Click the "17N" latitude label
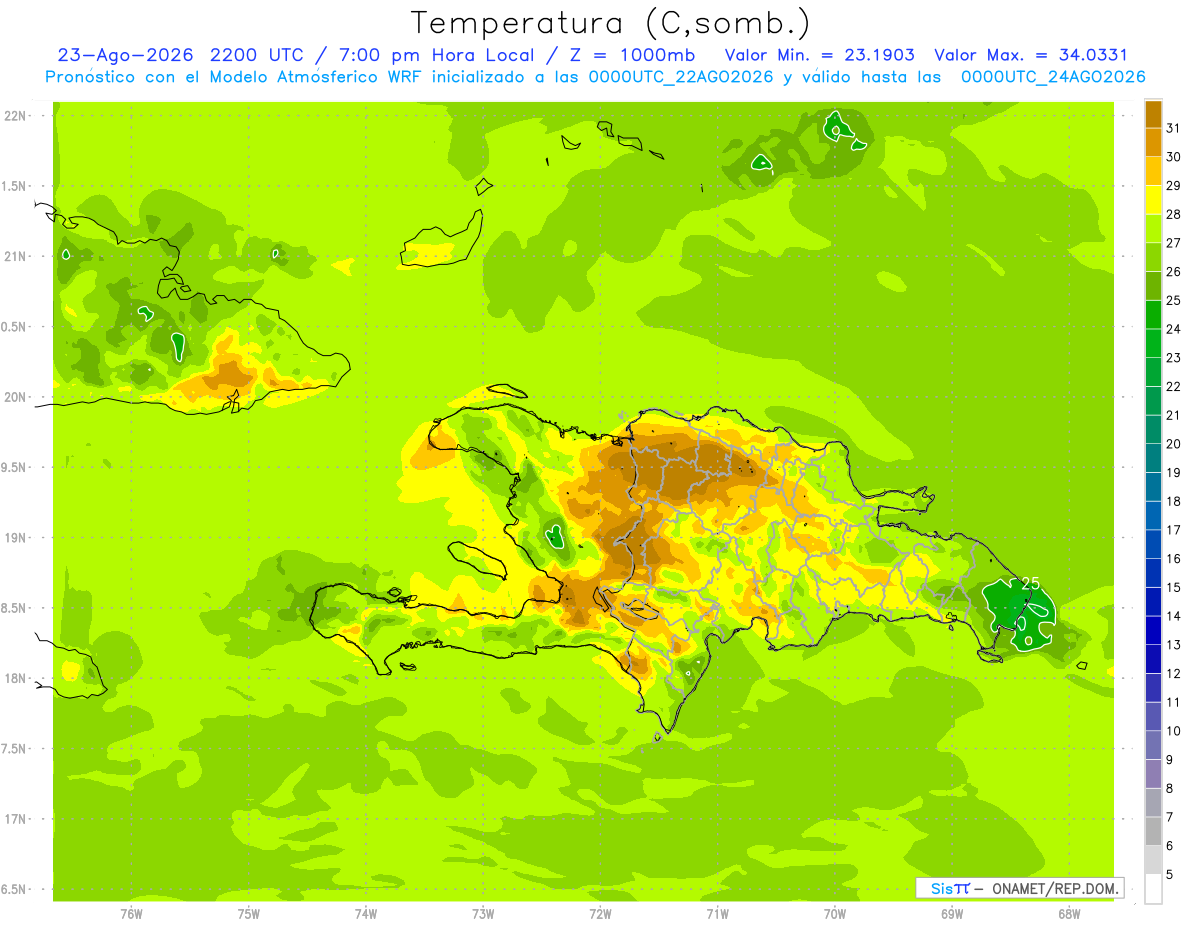 pos(17,819)
